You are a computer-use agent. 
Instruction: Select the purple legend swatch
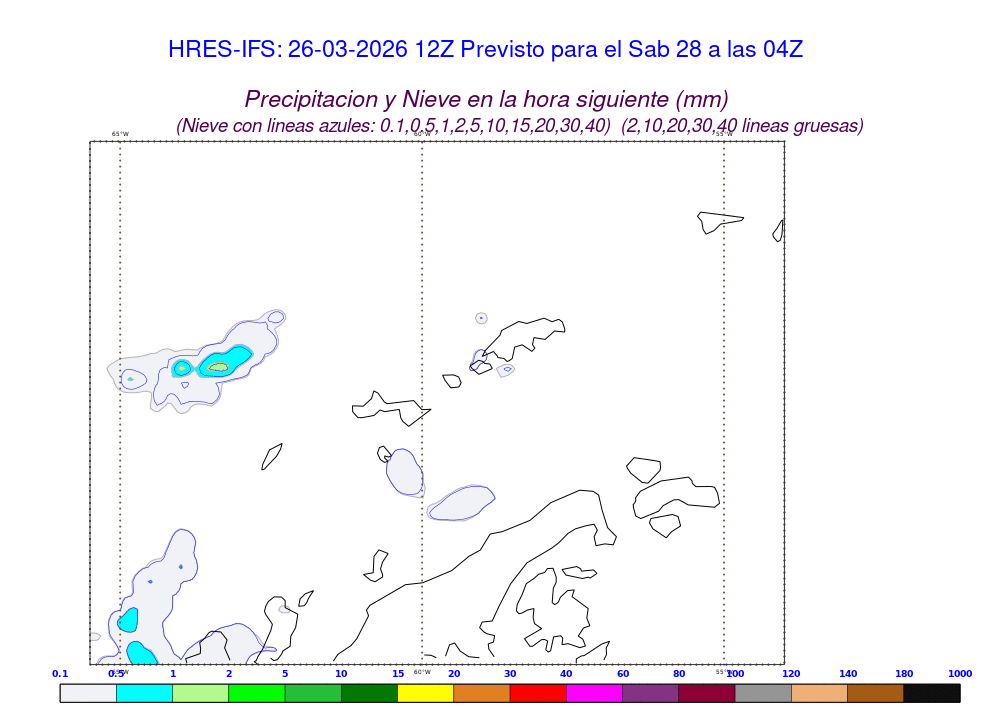[x=650, y=692]
